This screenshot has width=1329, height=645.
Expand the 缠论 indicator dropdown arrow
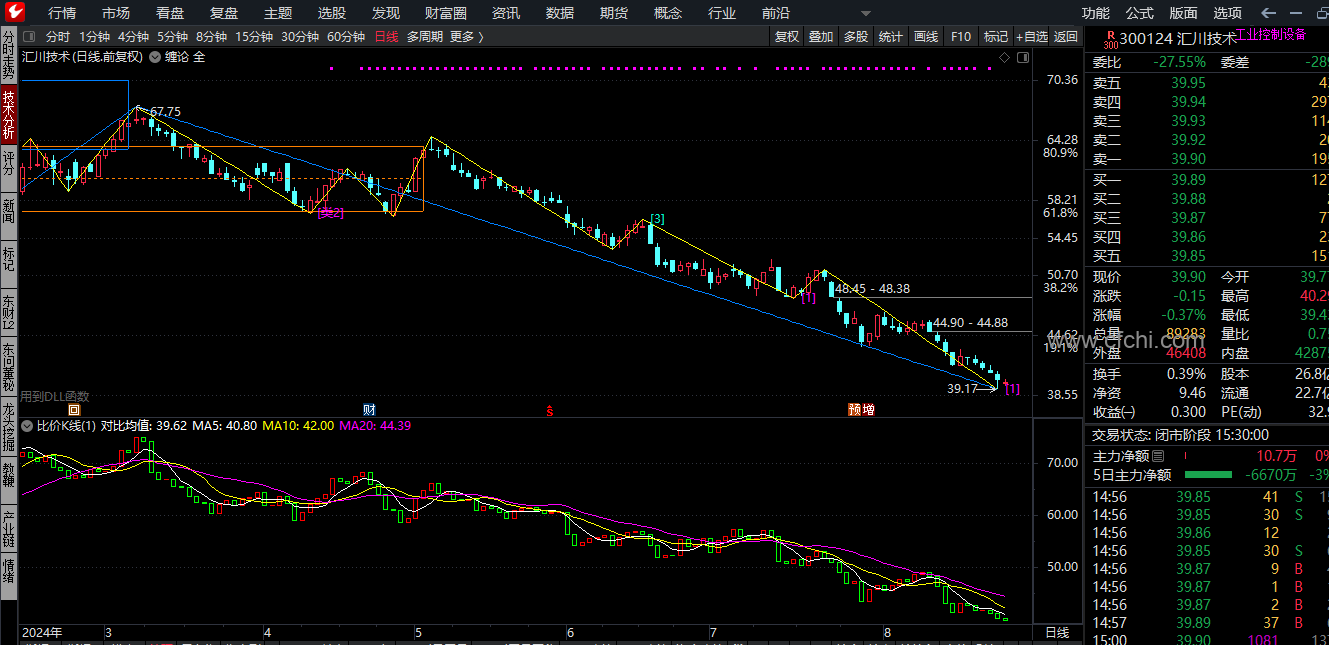pos(155,57)
